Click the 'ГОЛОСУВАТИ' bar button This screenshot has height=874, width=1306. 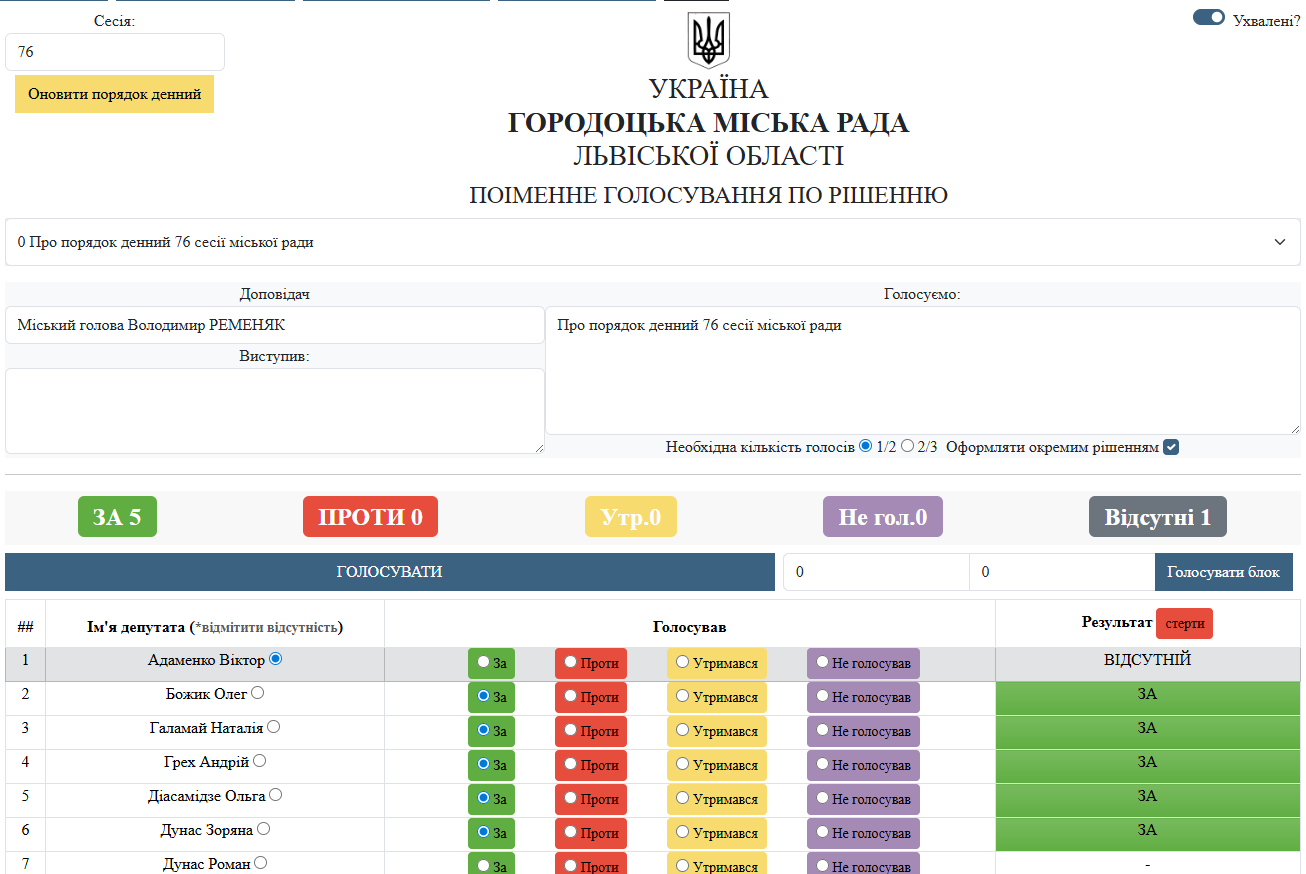tap(390, 572)
